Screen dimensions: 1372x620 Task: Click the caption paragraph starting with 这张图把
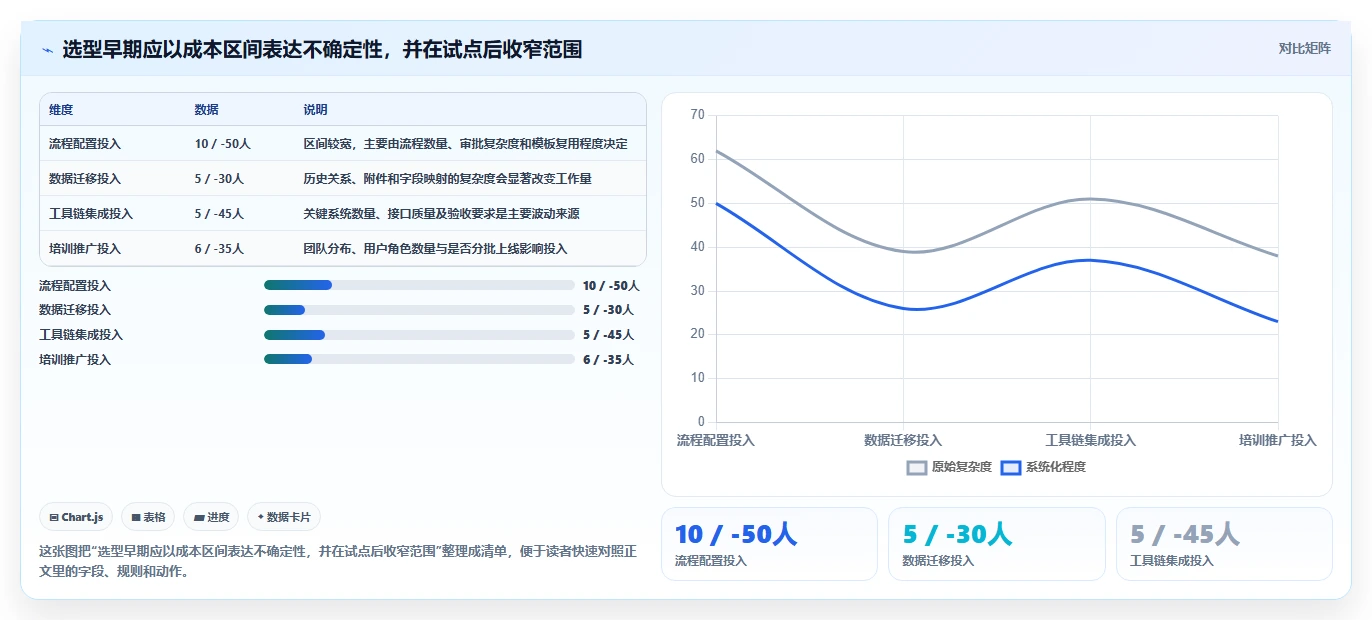click(338, 561)
